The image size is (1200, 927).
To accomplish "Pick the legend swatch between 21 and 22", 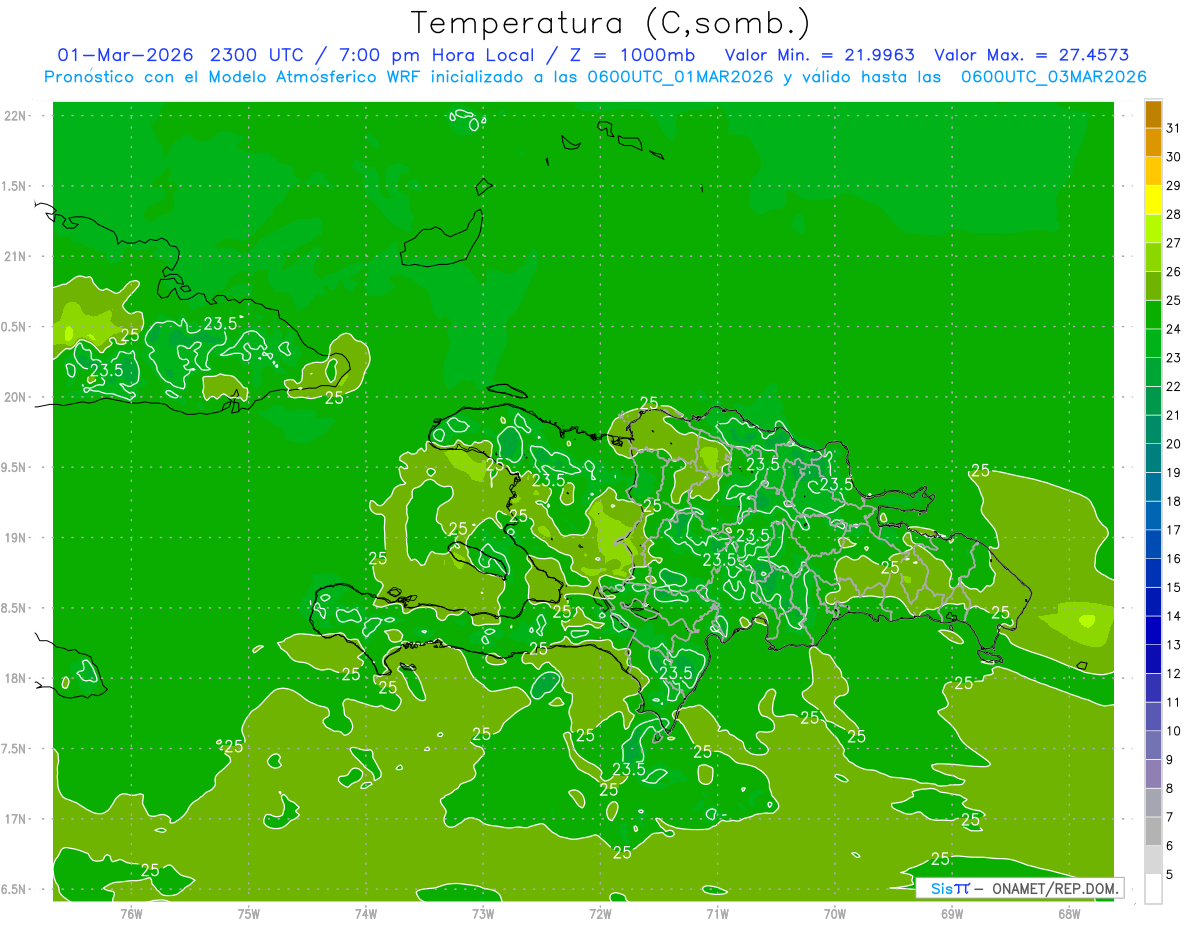I will 1153,401.
